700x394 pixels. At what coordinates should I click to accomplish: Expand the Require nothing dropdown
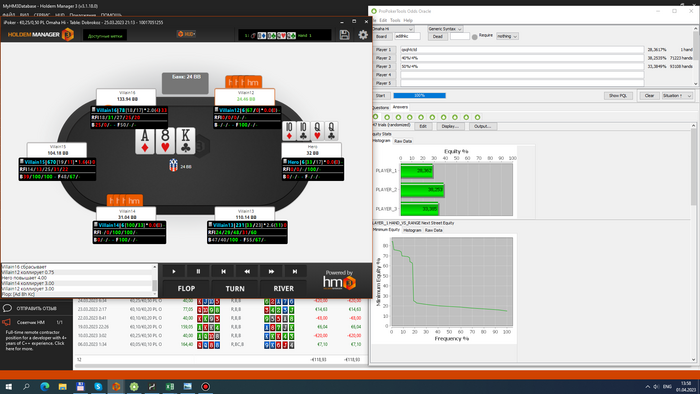click(x=507, y=36)
